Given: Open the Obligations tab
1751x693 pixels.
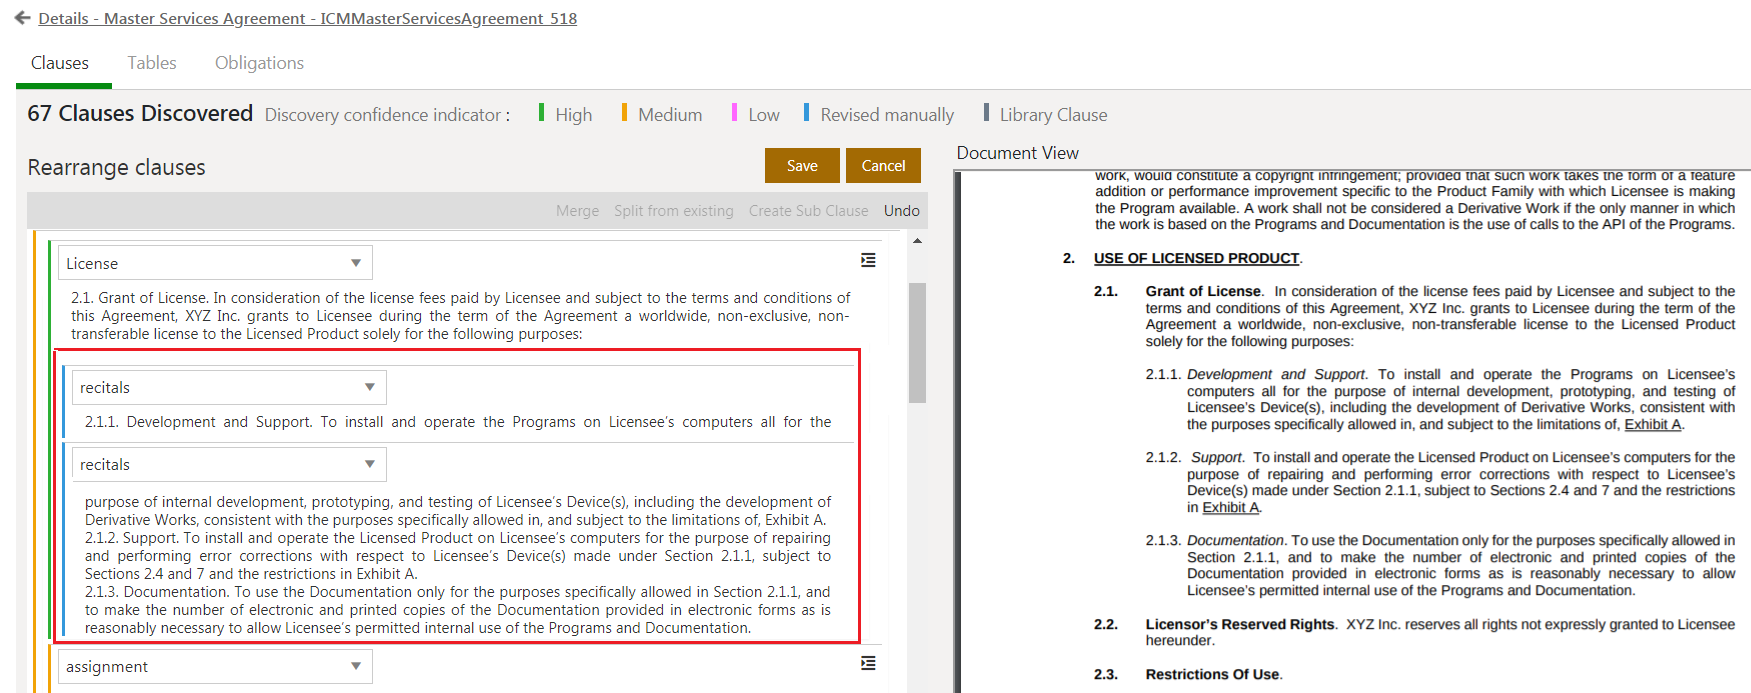Looking at the screenshot, I should tap(259, 63).
